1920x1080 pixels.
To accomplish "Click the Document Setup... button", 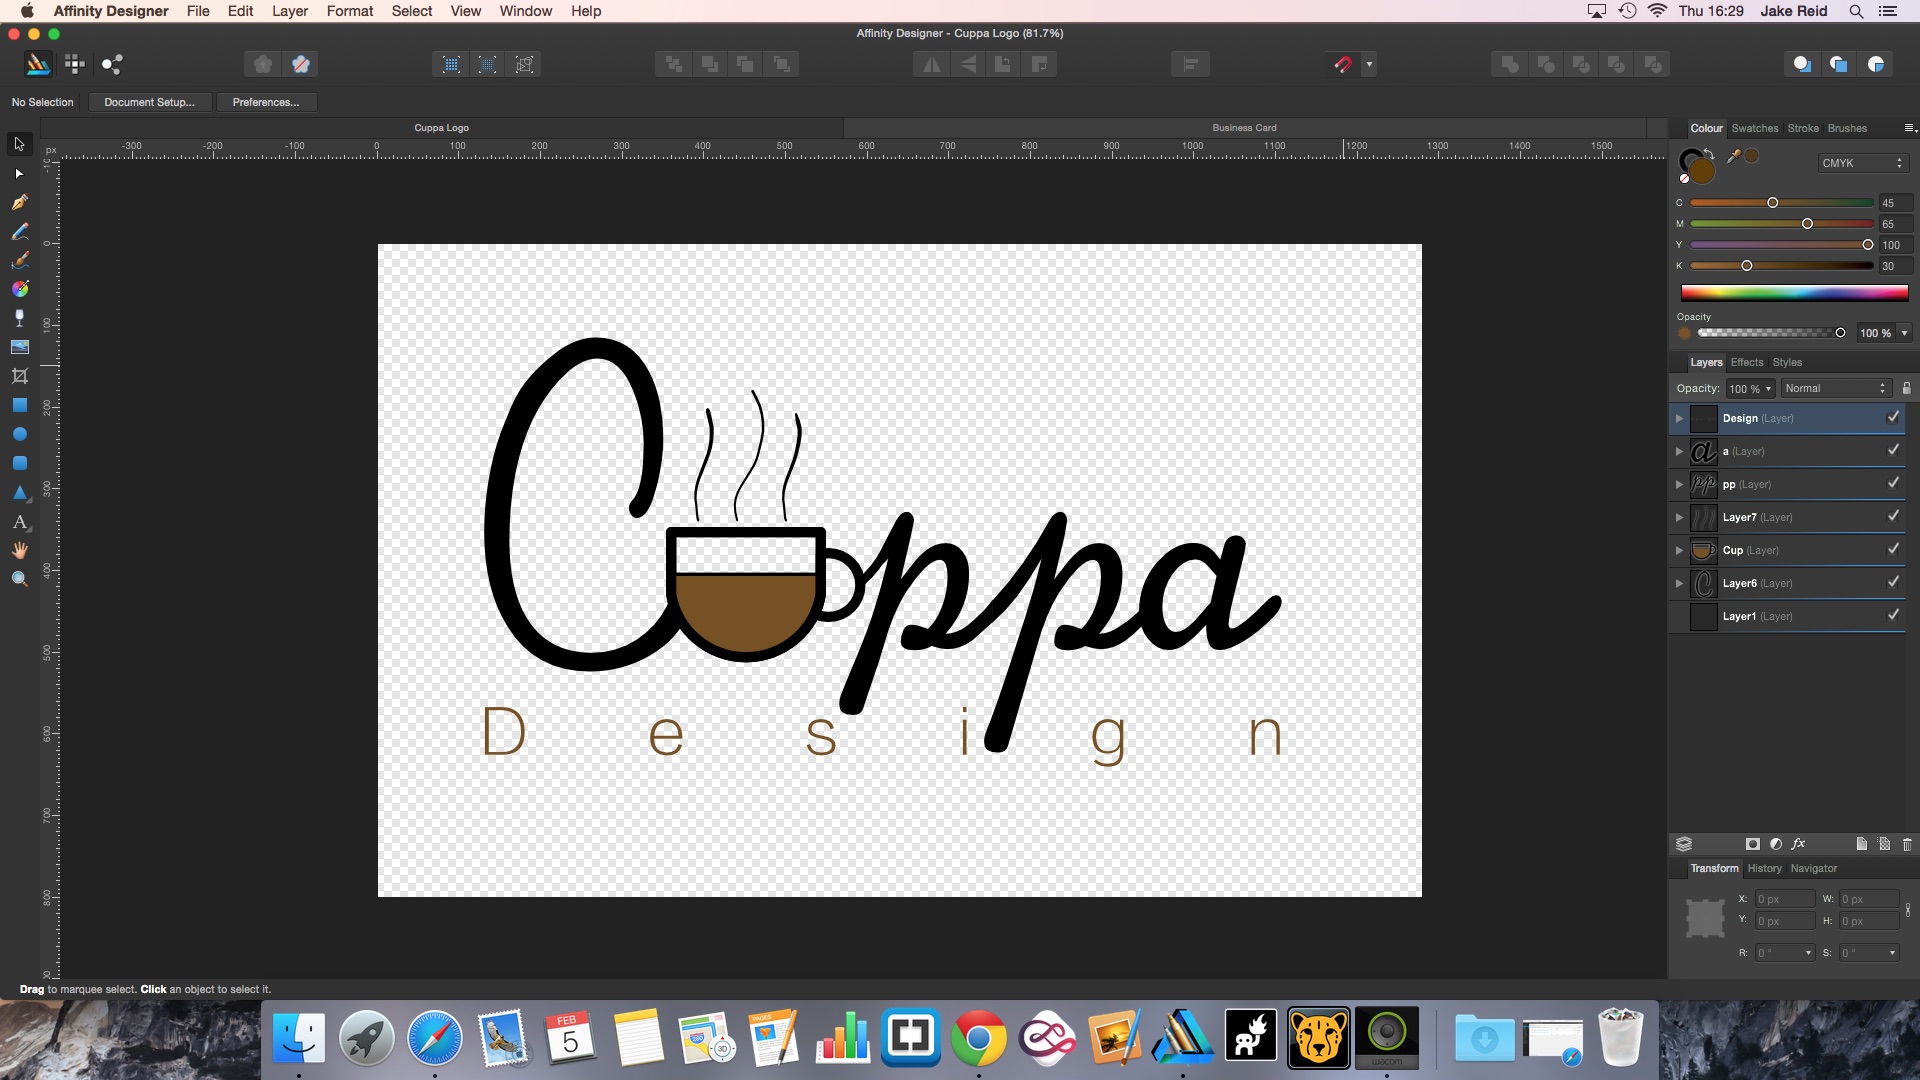I will pyautogui.click(x=149, y=102).
